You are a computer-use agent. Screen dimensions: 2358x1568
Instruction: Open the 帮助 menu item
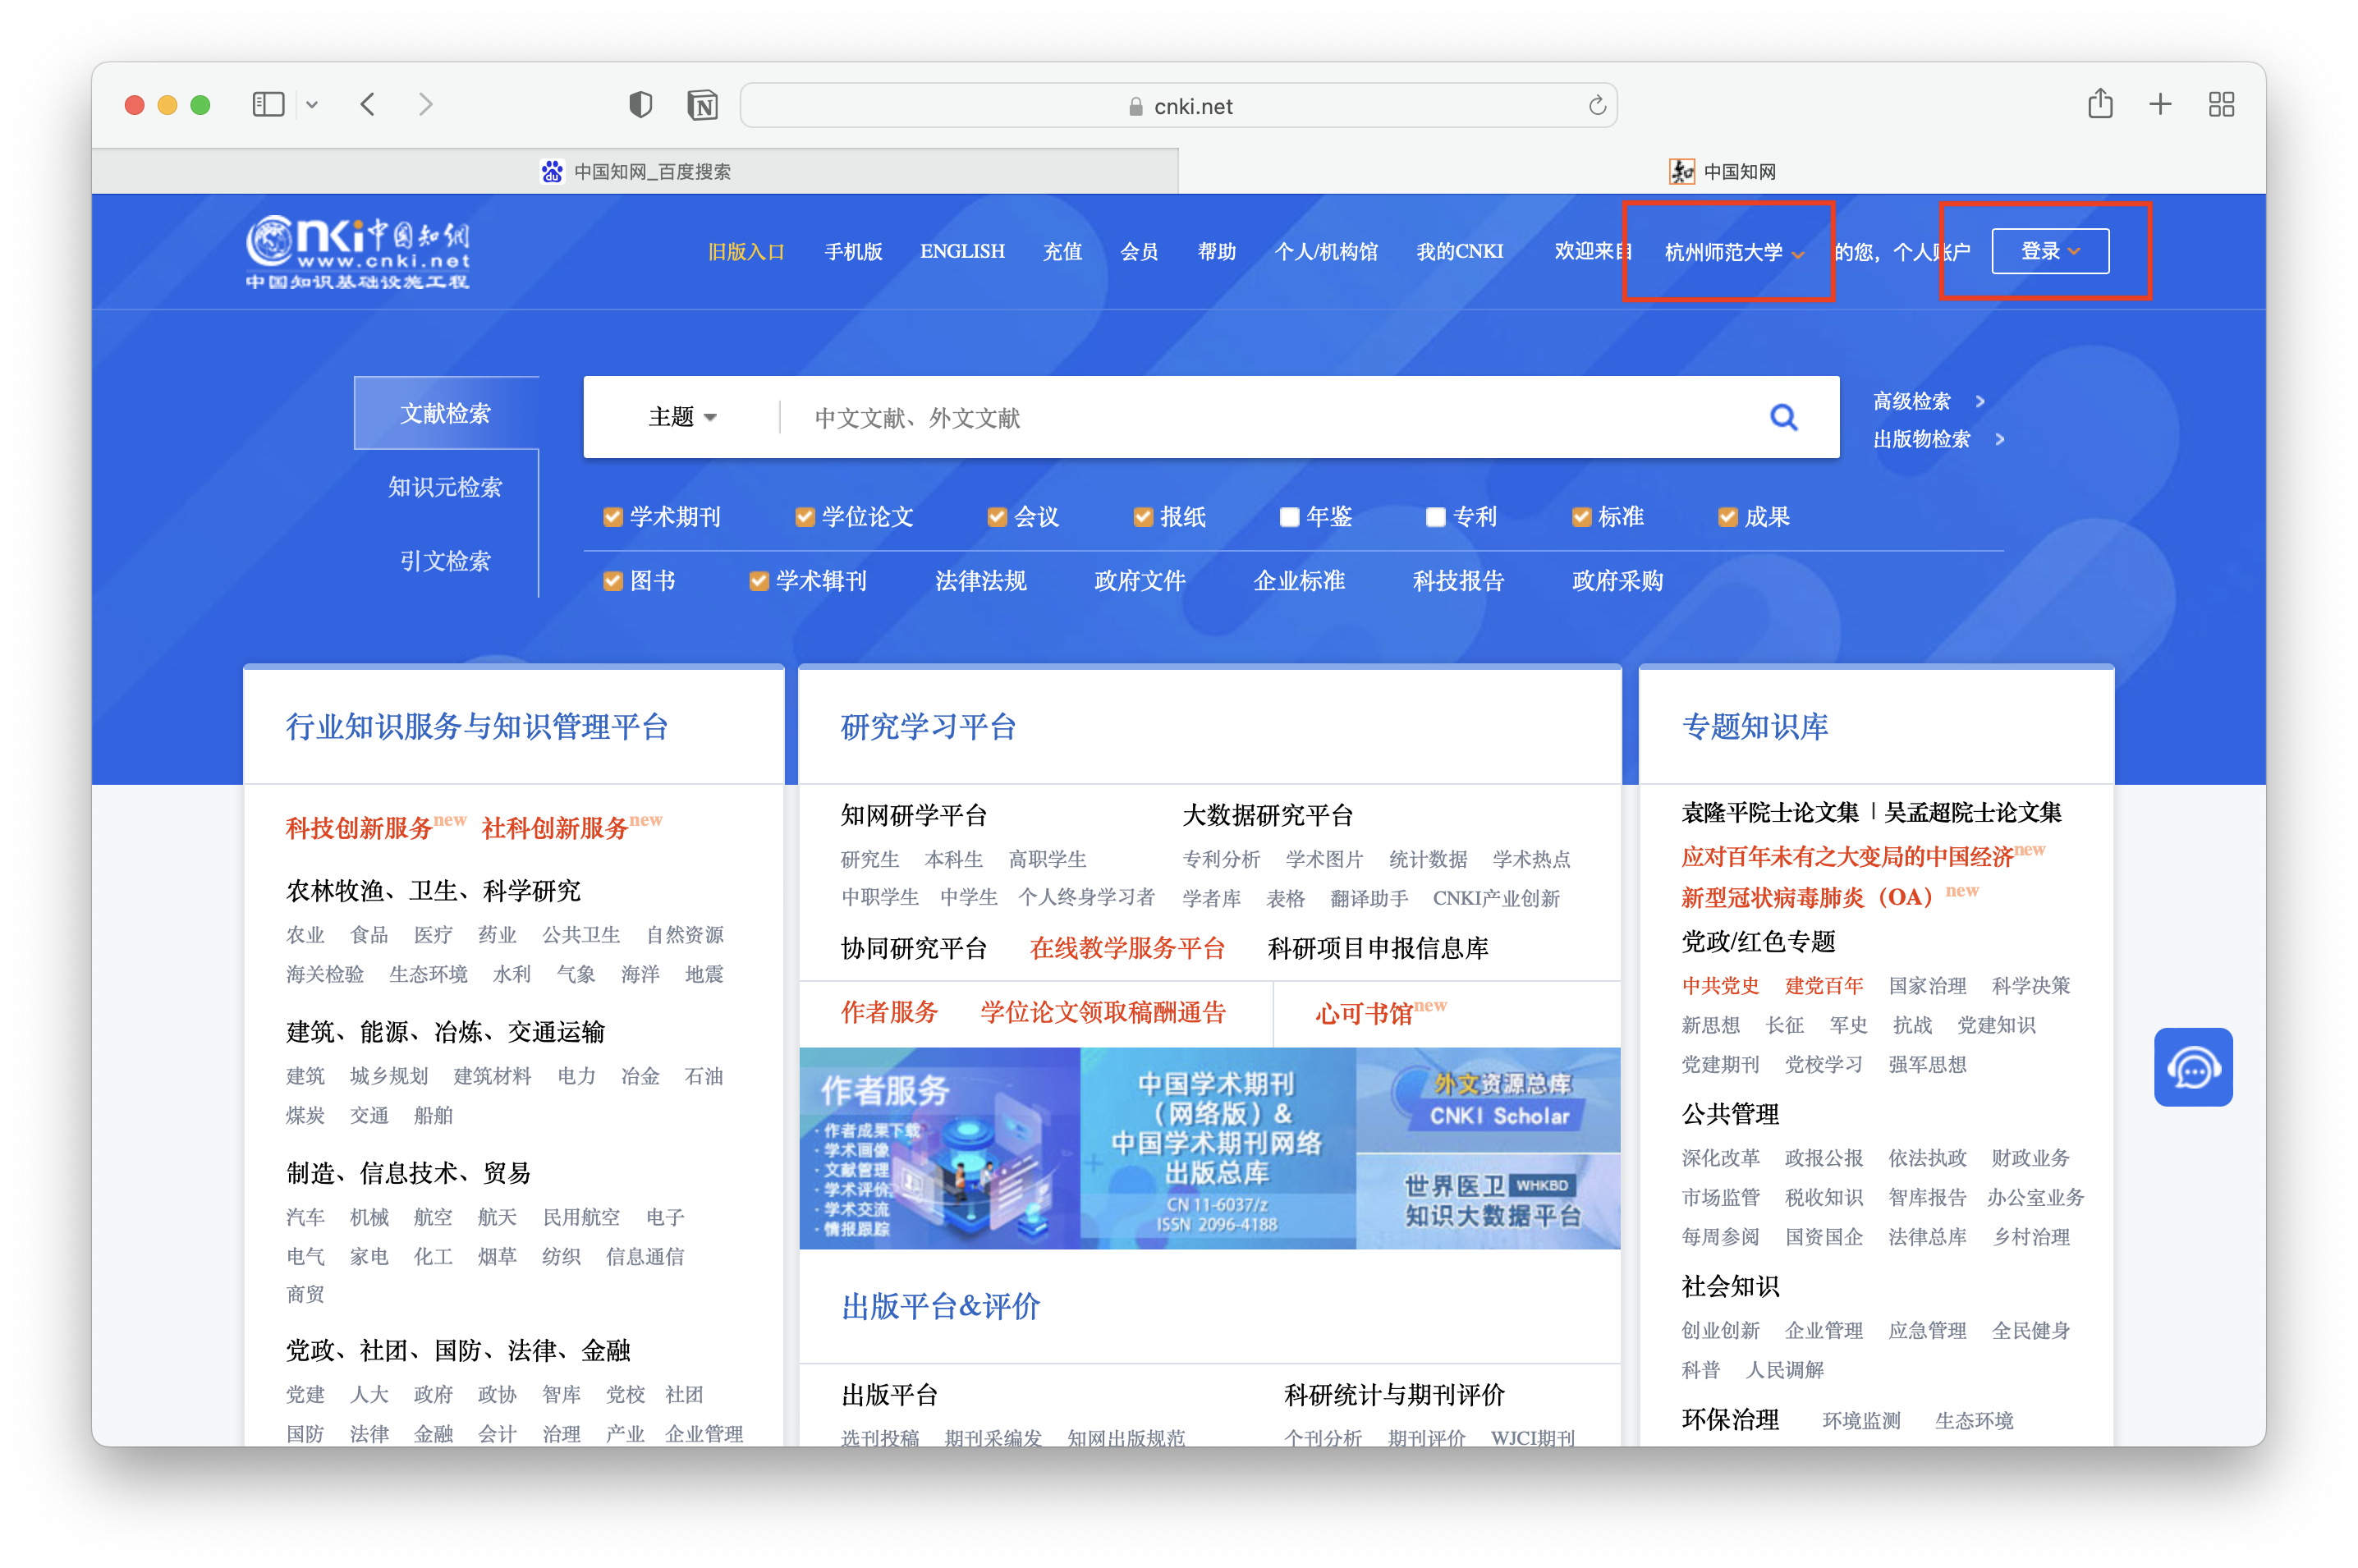[x=1217, y=252]
